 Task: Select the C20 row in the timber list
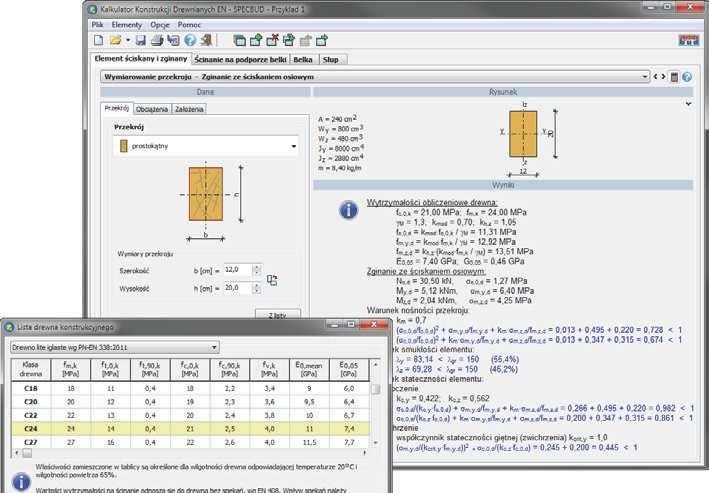pyautogui.click(x=190, y=402)
